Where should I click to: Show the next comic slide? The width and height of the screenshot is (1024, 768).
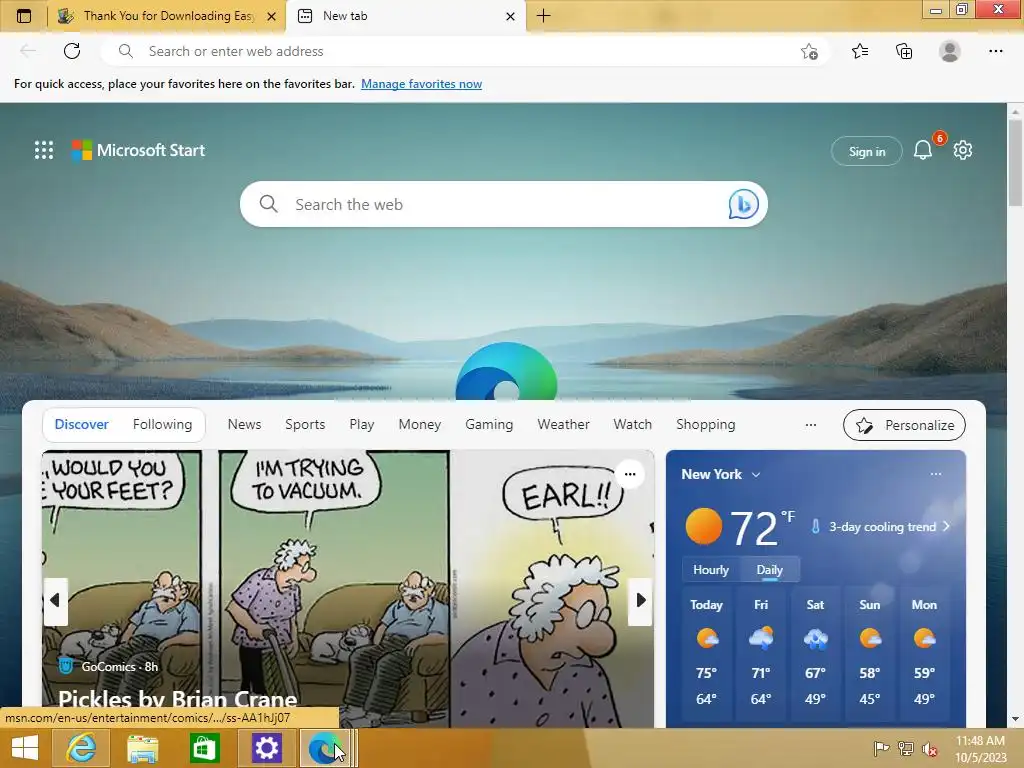[641, 600]
